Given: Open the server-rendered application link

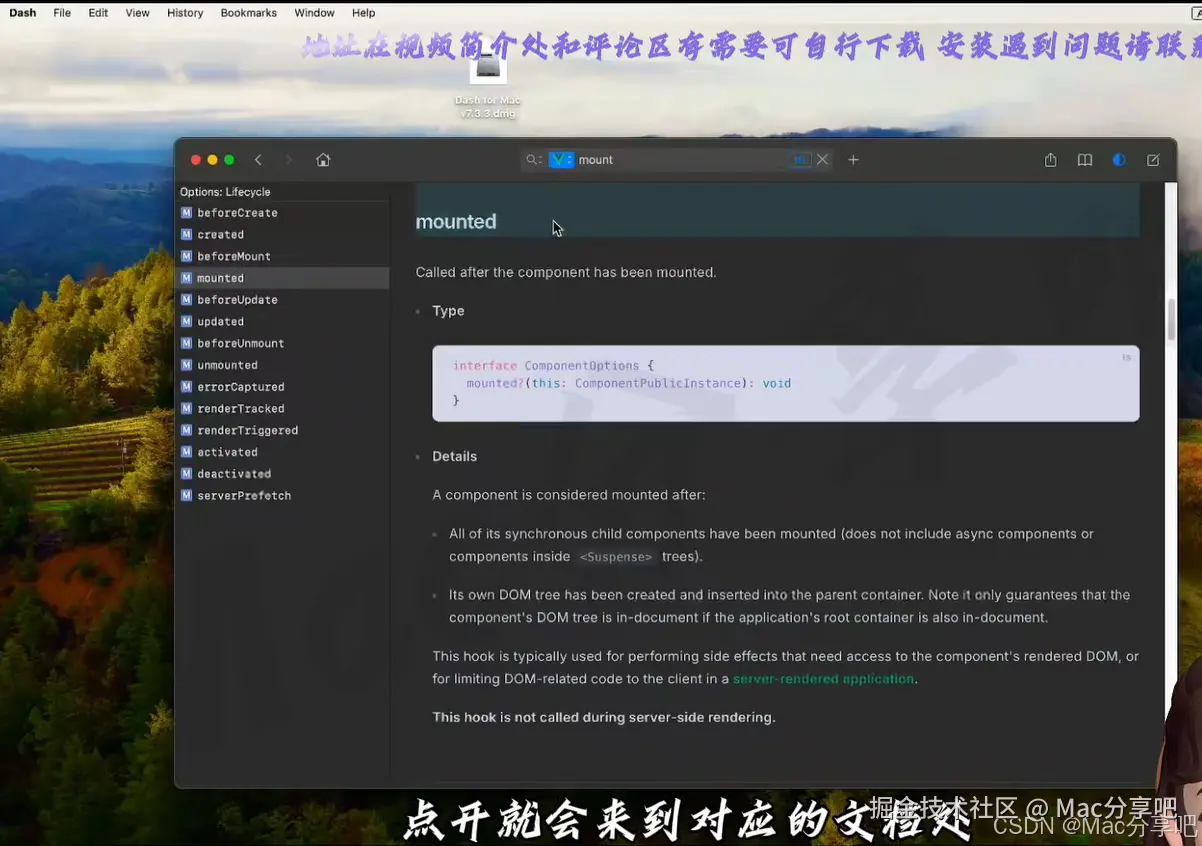Looking at the screenshot, I should (x=822, y=678).
